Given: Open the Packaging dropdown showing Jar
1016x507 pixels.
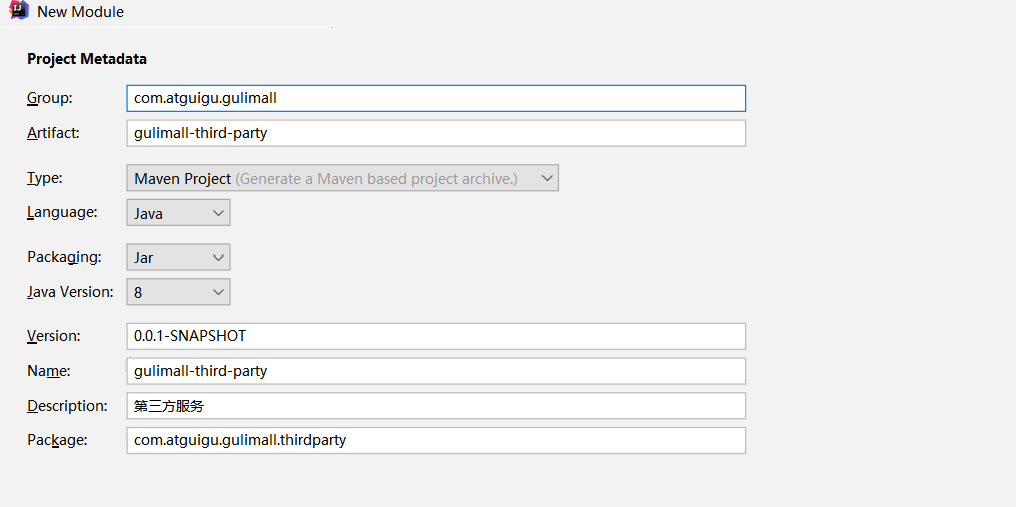Looking at the screenshot, I should point(178,257).
